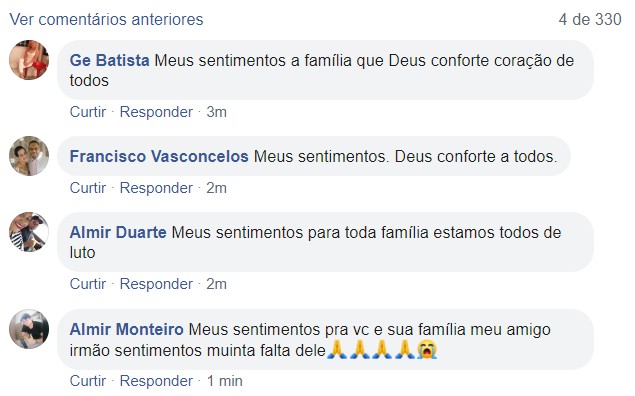Like Almir Duarte's comment with Curtir
The height and width of the screenshot is (396, 635).
pos(87,284)
